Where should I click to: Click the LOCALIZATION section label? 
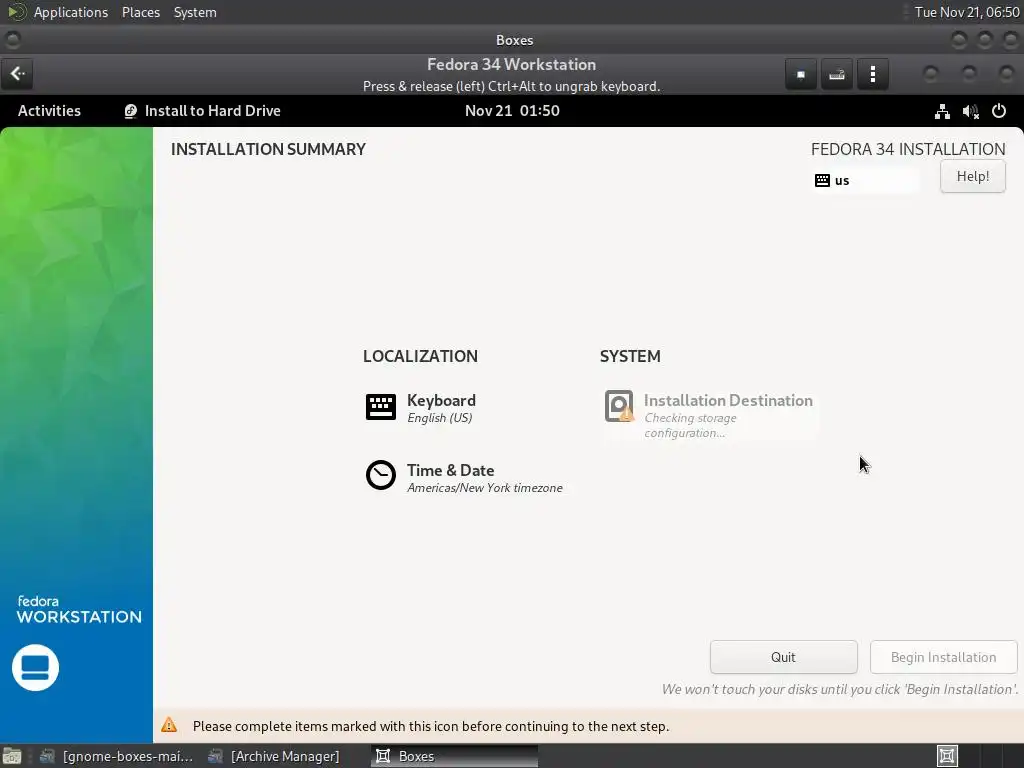(421, 357)
